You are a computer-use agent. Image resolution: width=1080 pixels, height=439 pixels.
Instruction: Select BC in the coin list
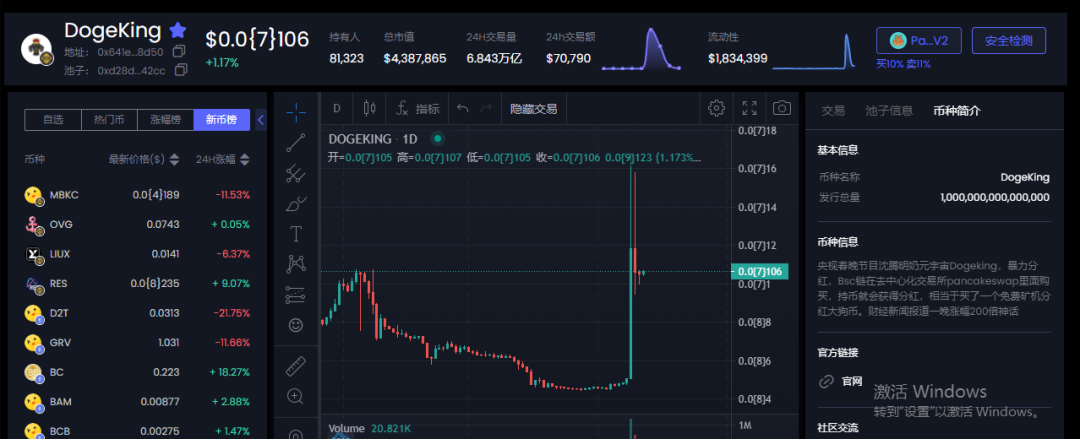pyautogui.click(x=137, y=372)
